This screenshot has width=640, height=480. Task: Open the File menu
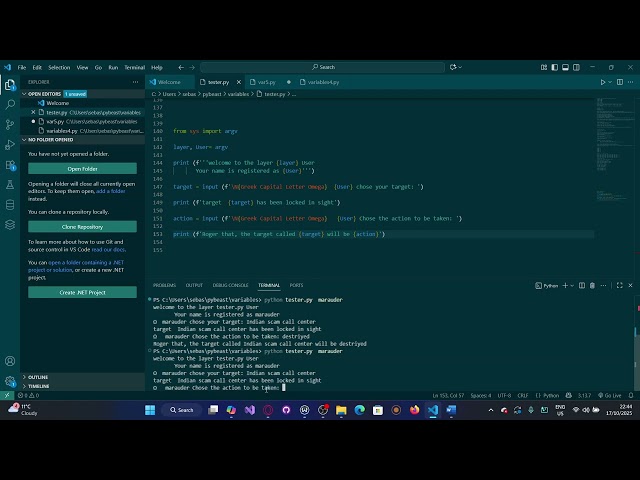[22, 67]
